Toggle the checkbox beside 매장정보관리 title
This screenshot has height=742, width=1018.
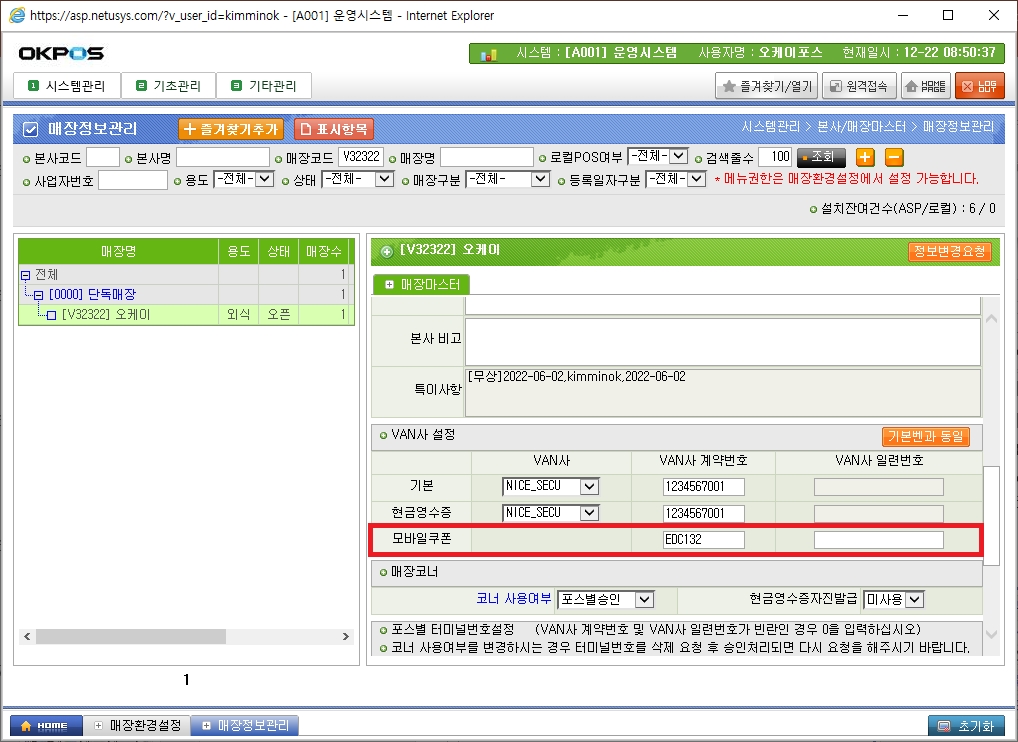coord(30,129)
